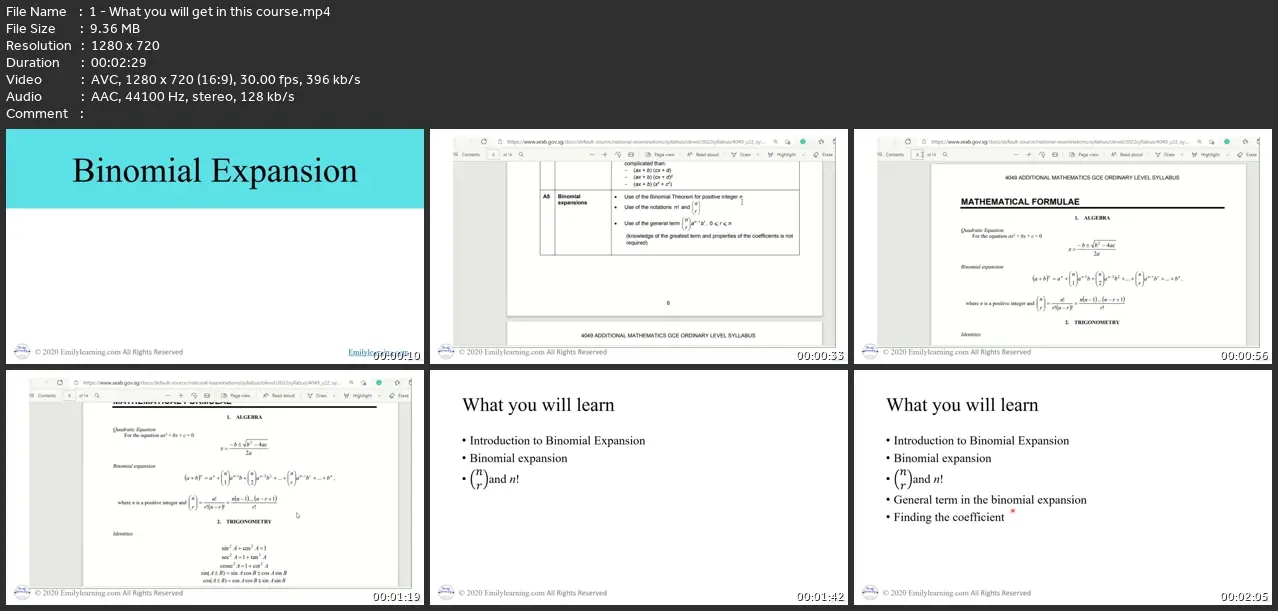1278x611 pixels.
Task: Click the Contents button in the 00:01:19 thumbnail
Action: (x=43, y=396)
